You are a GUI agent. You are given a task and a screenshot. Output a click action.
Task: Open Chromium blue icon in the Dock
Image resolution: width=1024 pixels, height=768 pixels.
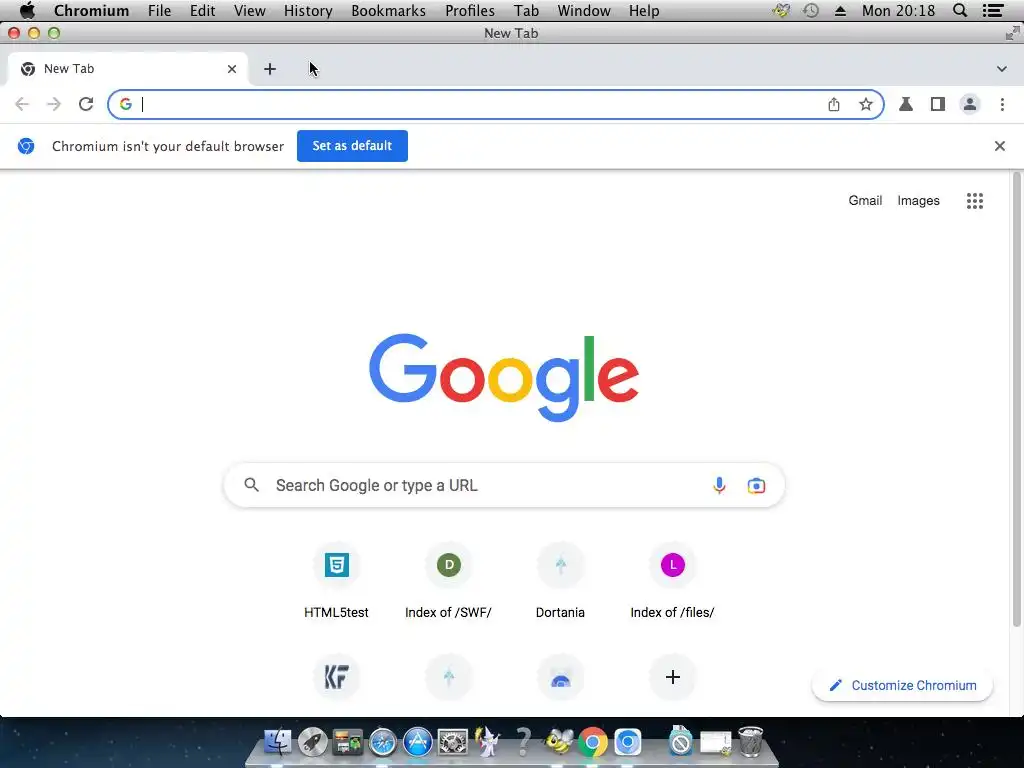pos(628,743)
